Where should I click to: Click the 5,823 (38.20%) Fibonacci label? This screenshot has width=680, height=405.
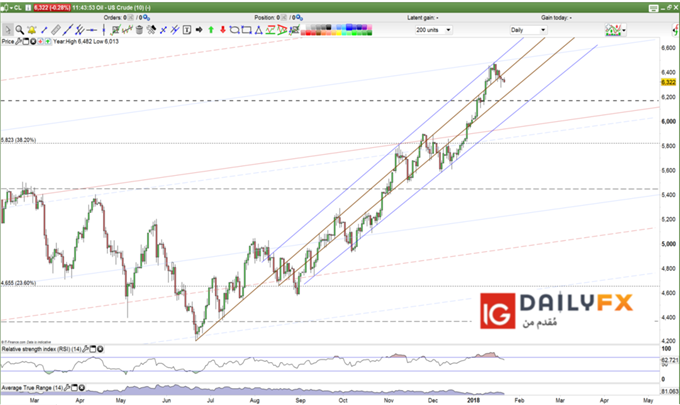point(18,140)
